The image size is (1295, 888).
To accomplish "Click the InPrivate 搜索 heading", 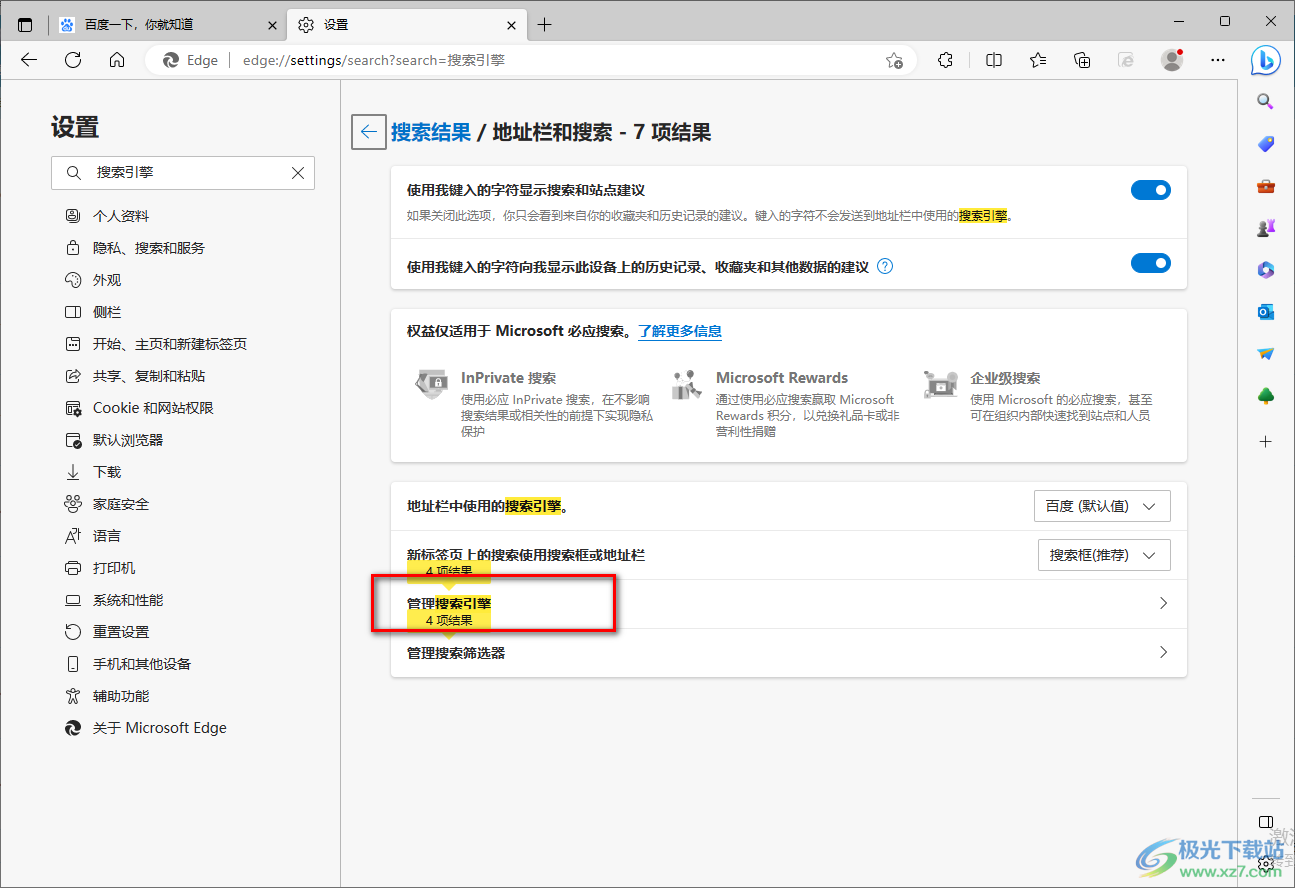I will [508, 378].
